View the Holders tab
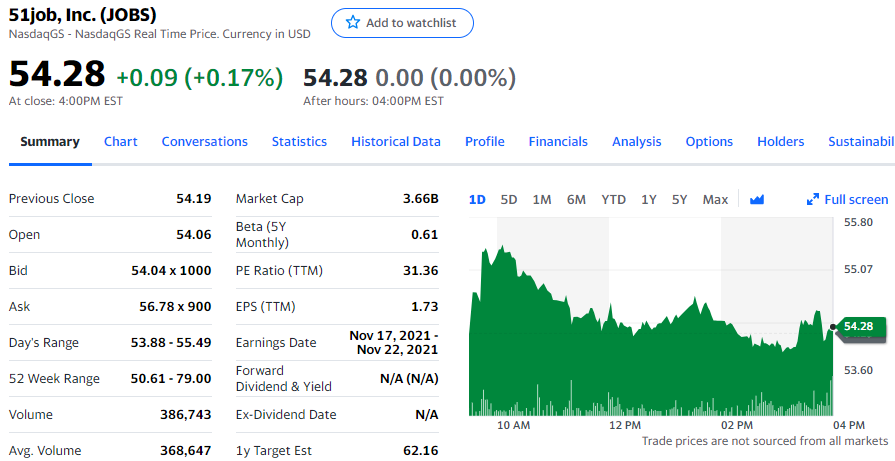Viewport: 895px width, 461px height. click(x=780, y=141)
